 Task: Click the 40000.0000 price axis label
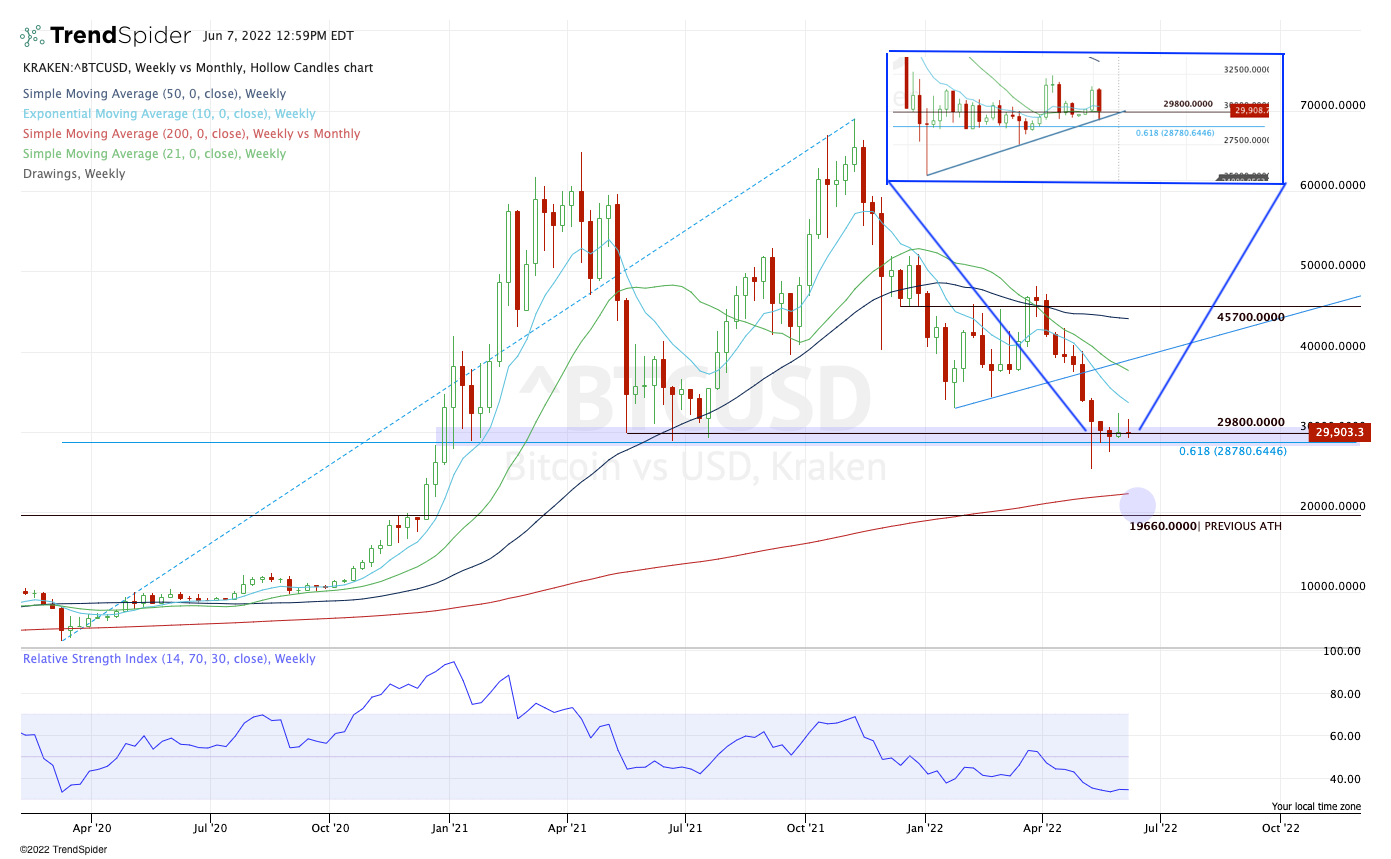(x=1331, y=346)
